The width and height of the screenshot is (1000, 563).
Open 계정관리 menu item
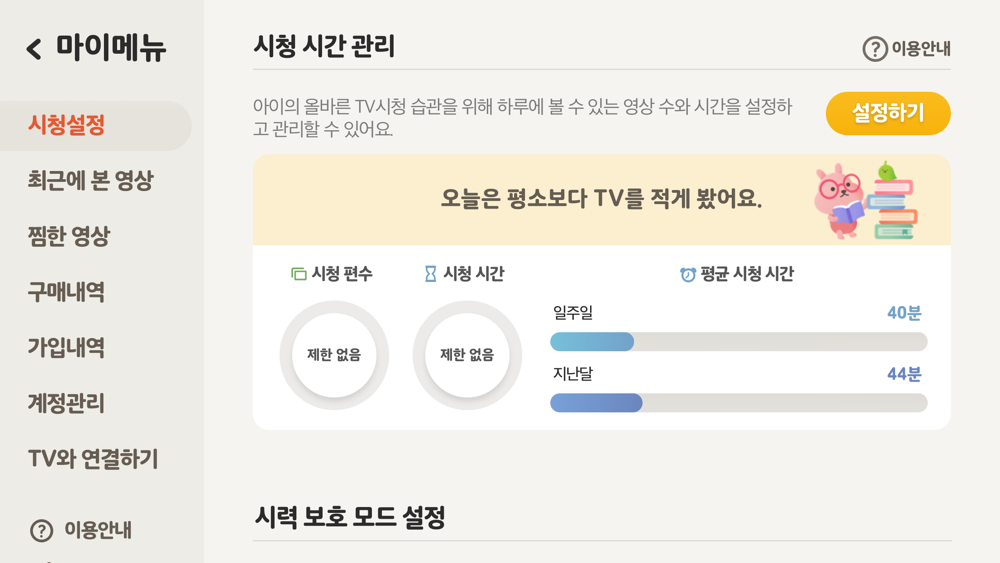coord(66,403)
